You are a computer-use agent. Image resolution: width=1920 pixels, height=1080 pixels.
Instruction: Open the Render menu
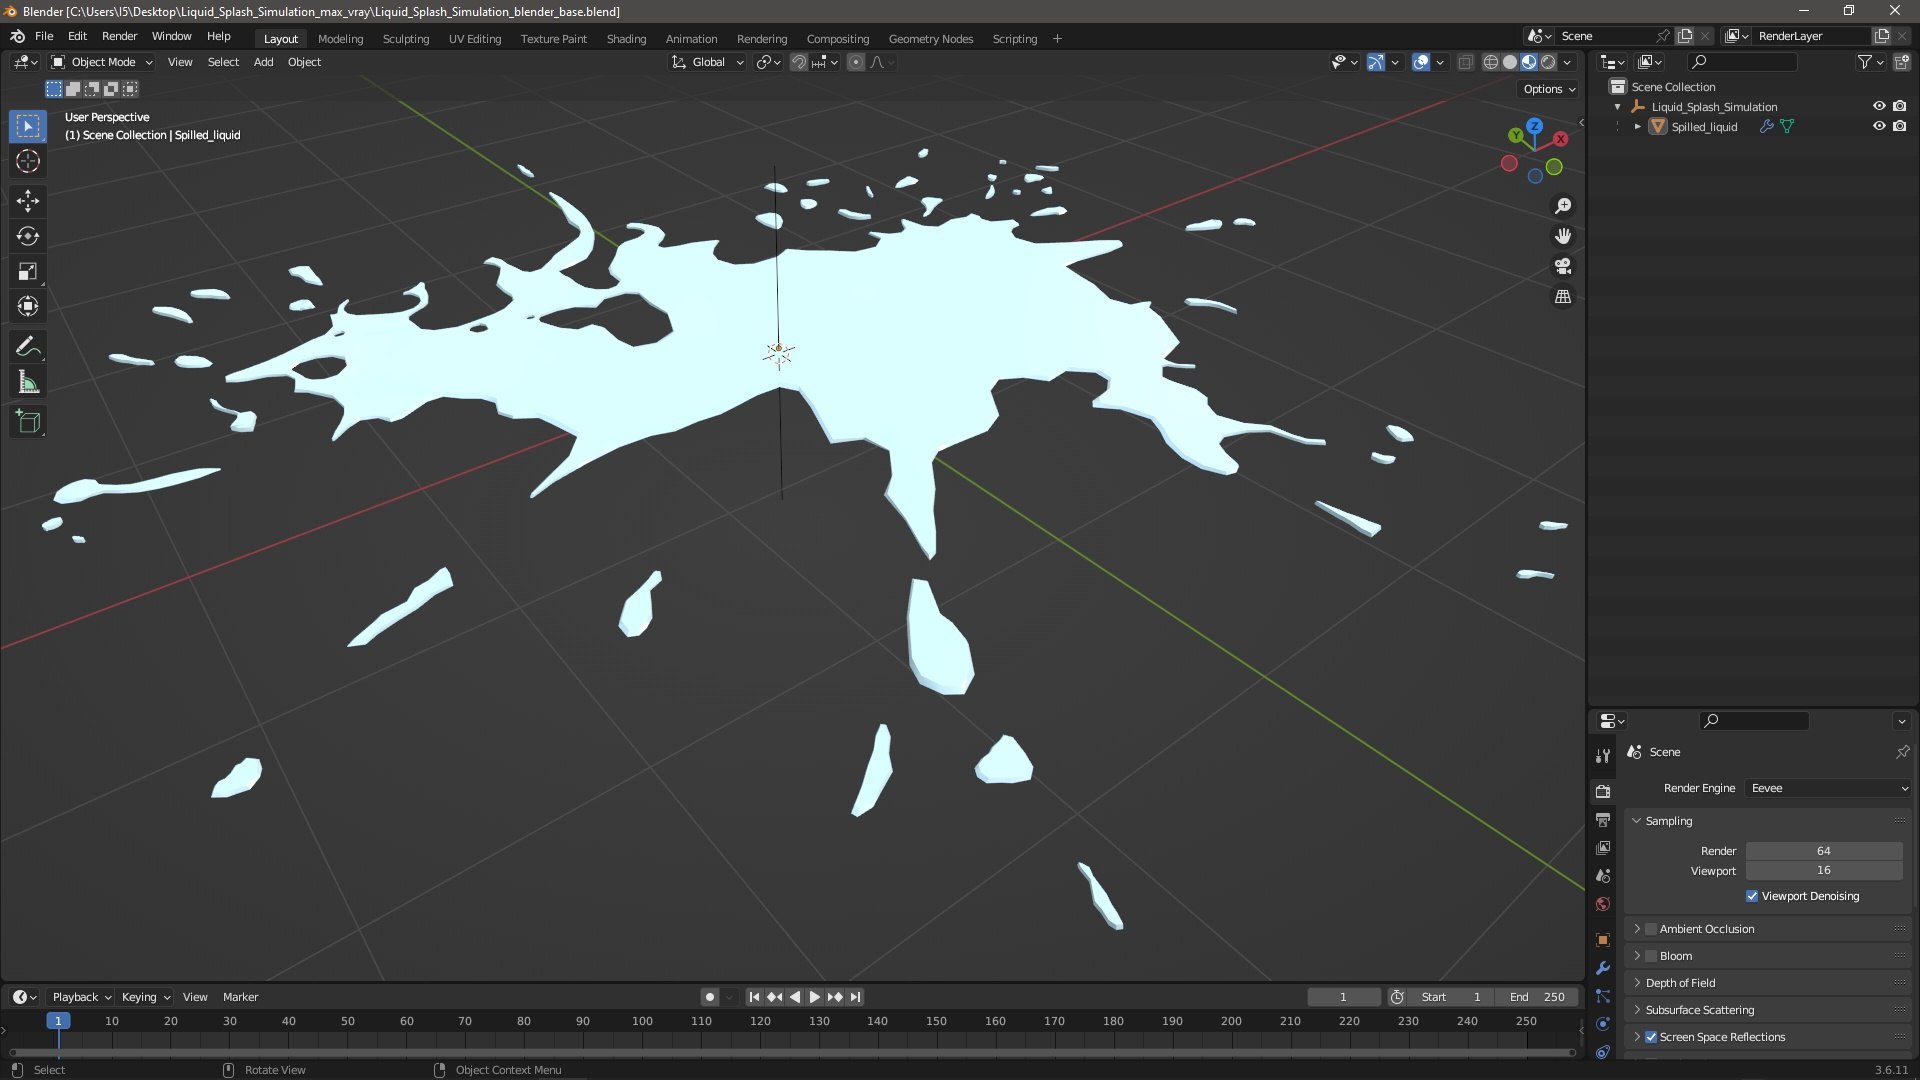click(x=119, y=36)
